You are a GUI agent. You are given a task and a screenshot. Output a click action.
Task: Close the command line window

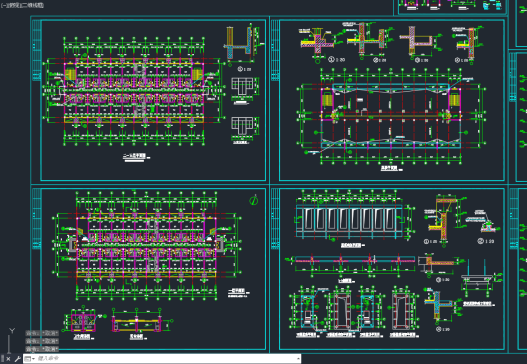coord(8,359)
